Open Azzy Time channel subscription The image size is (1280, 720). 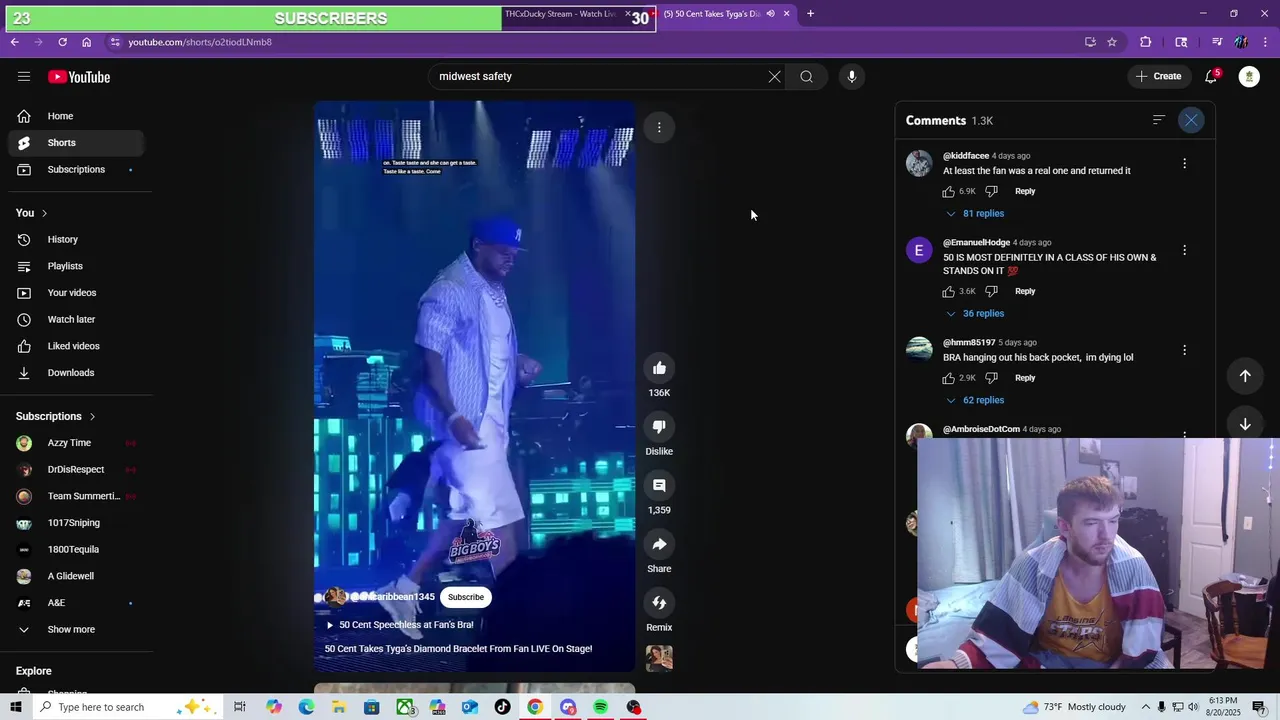(x=76, y=443)
